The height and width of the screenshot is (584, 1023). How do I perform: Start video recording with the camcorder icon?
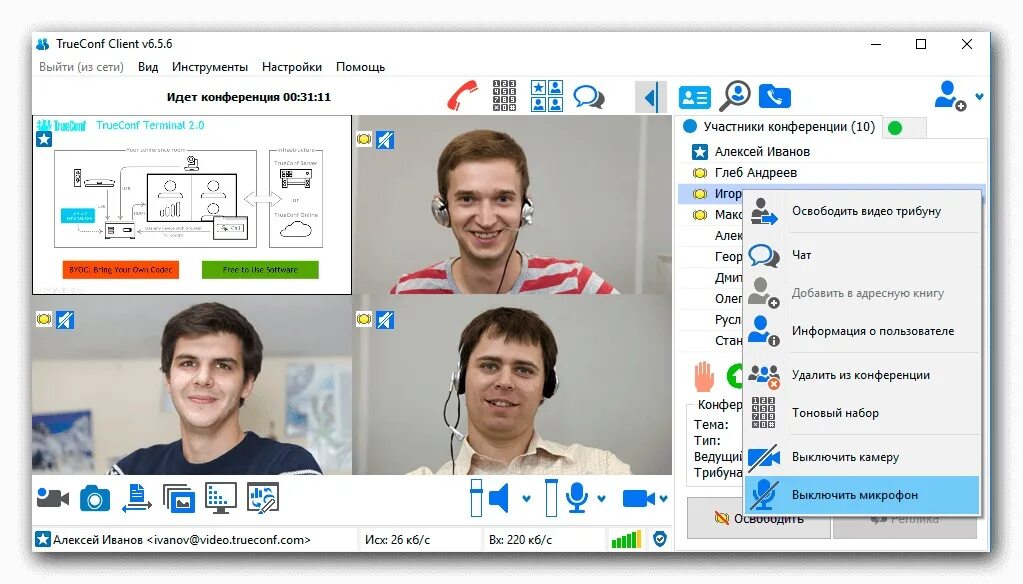(x=53, y=499)
